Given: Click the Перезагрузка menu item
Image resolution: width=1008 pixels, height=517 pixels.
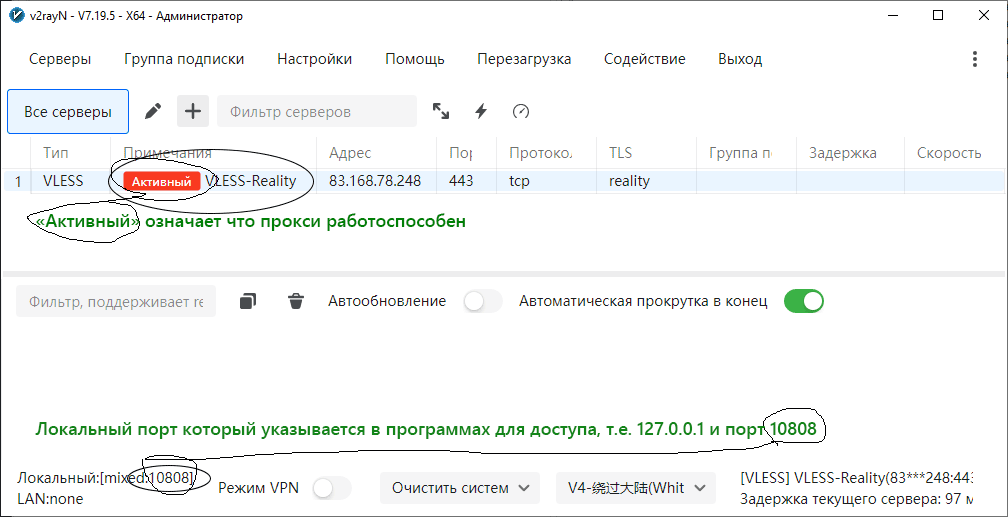Looking at the screenshot, I should (x=524, y=59).
